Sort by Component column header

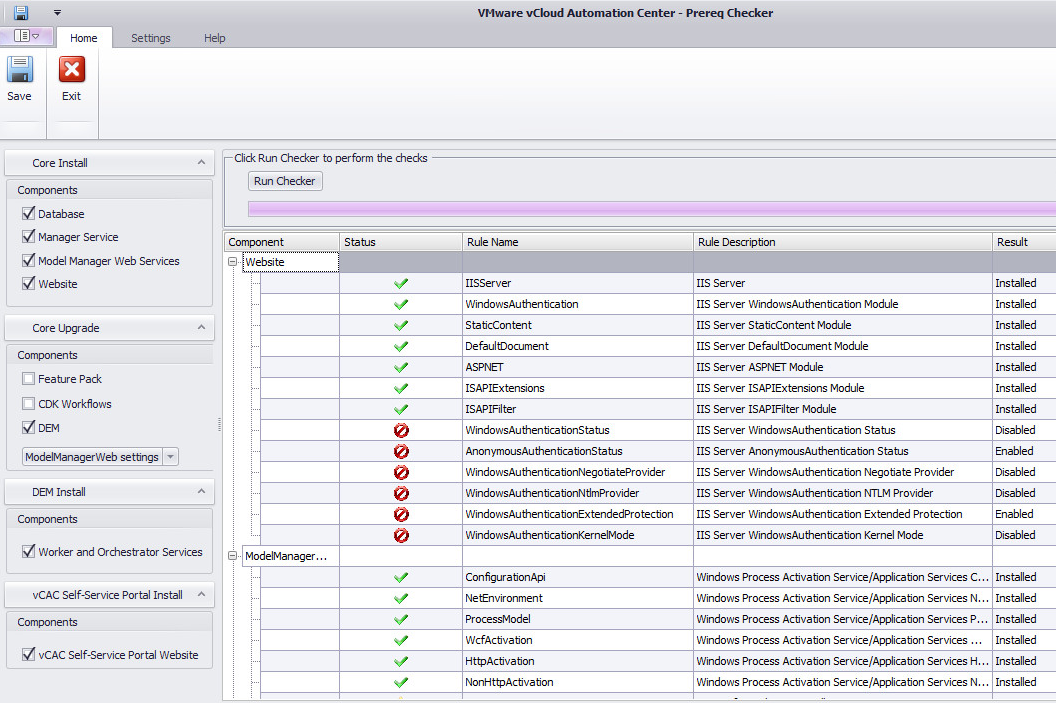click(x=282, y=242)
